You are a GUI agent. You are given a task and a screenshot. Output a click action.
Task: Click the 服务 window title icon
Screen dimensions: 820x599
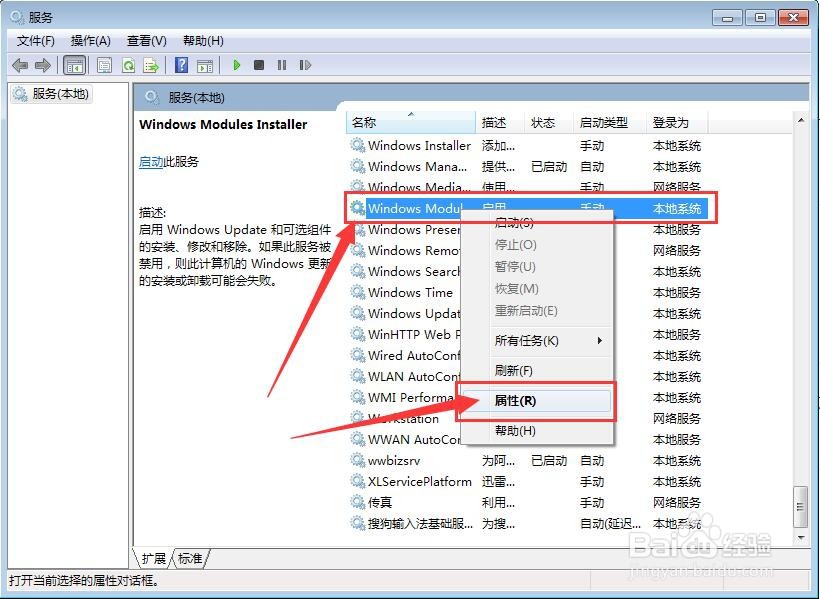[x=17, y=17]
